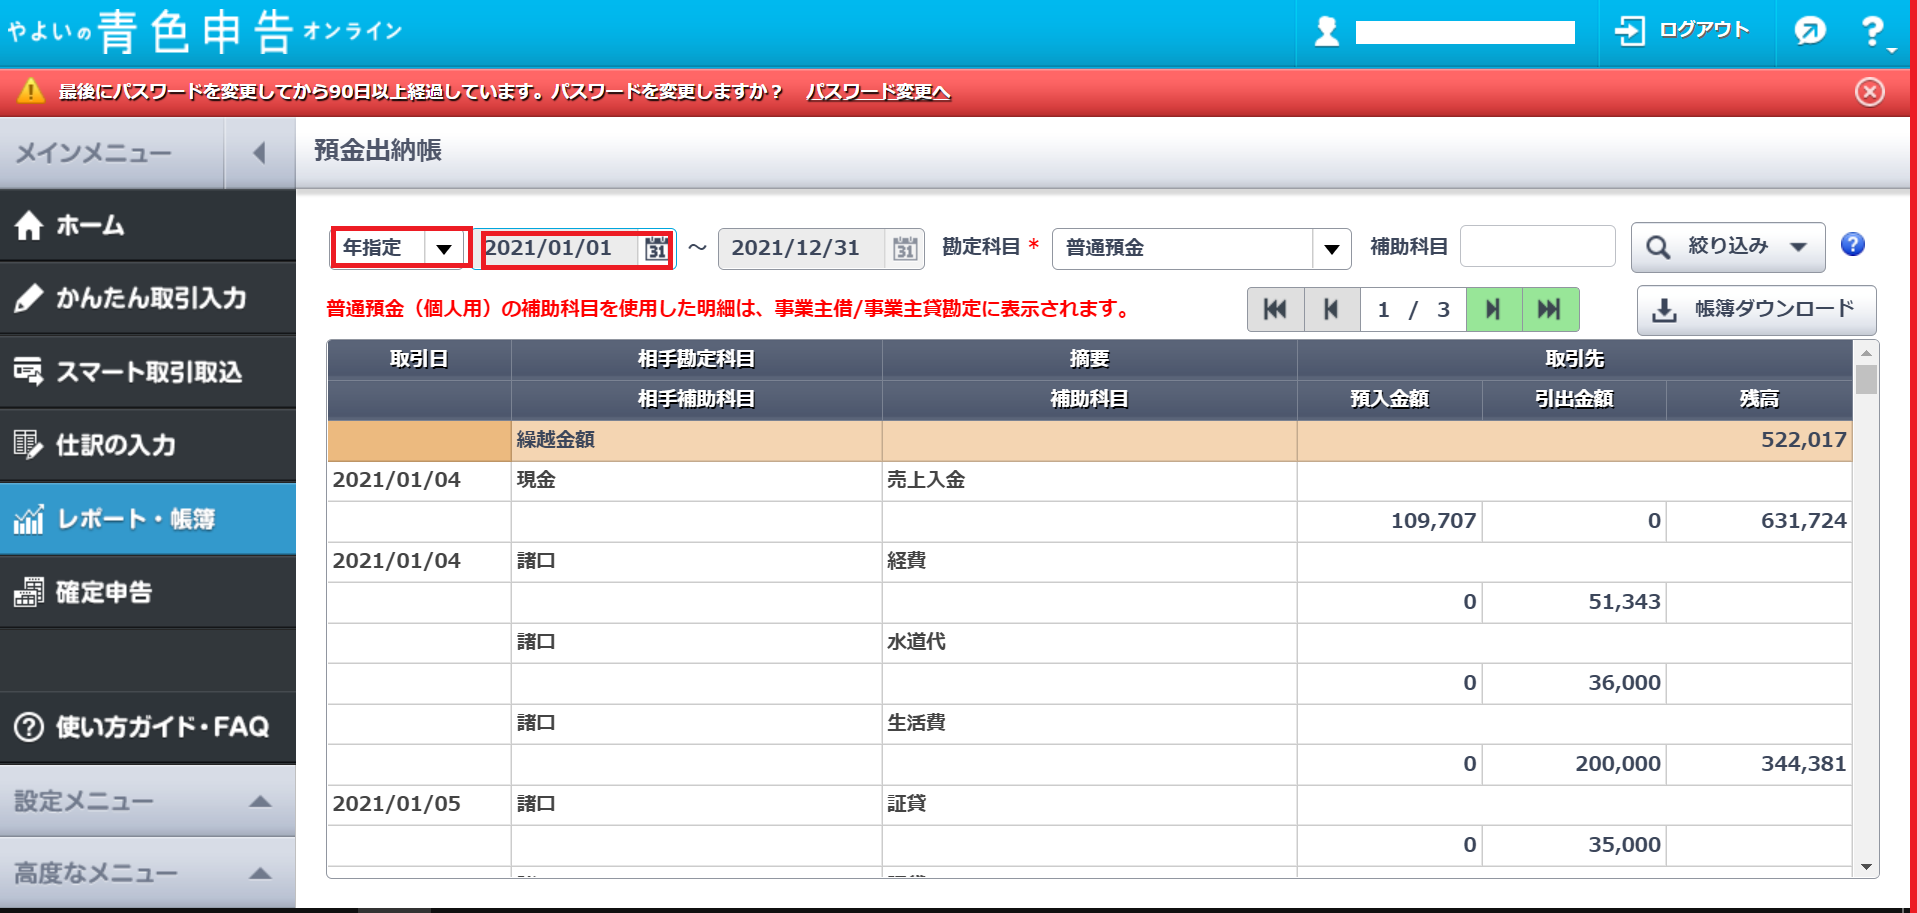
Task: Expand the 勘定科目 普通預金 dropdown
Action: [1331, 249]
